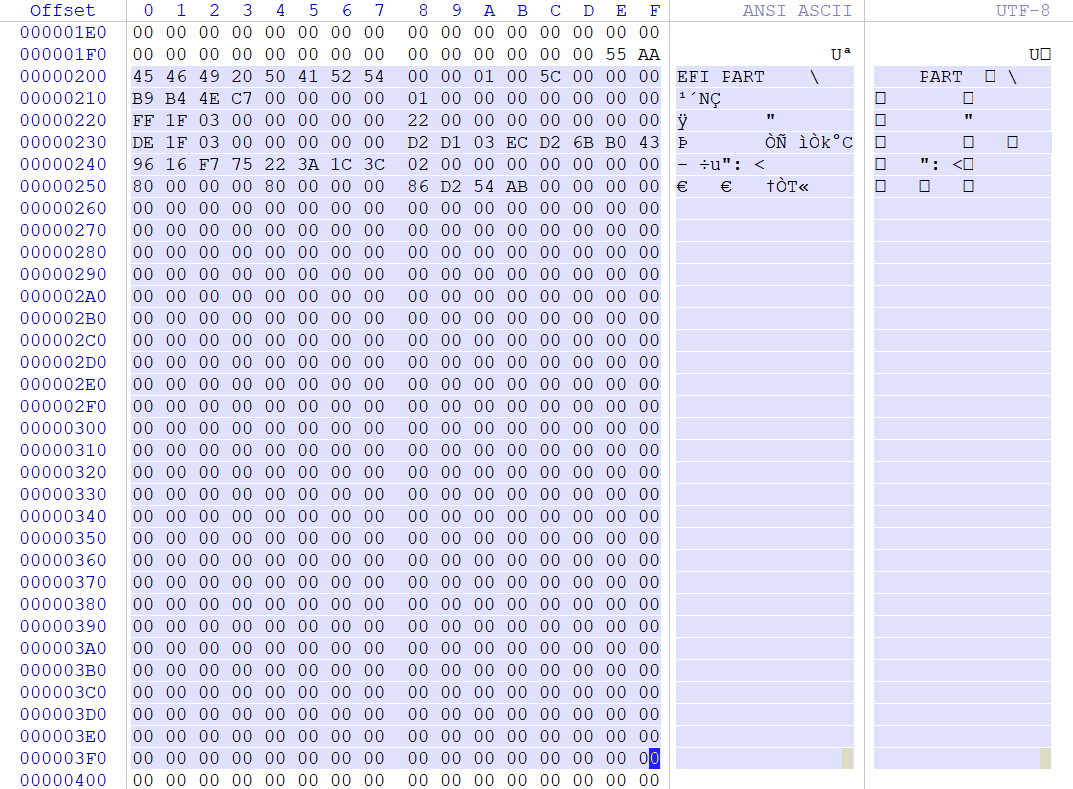
Task: Click the Offset column header
Action: 62,10
